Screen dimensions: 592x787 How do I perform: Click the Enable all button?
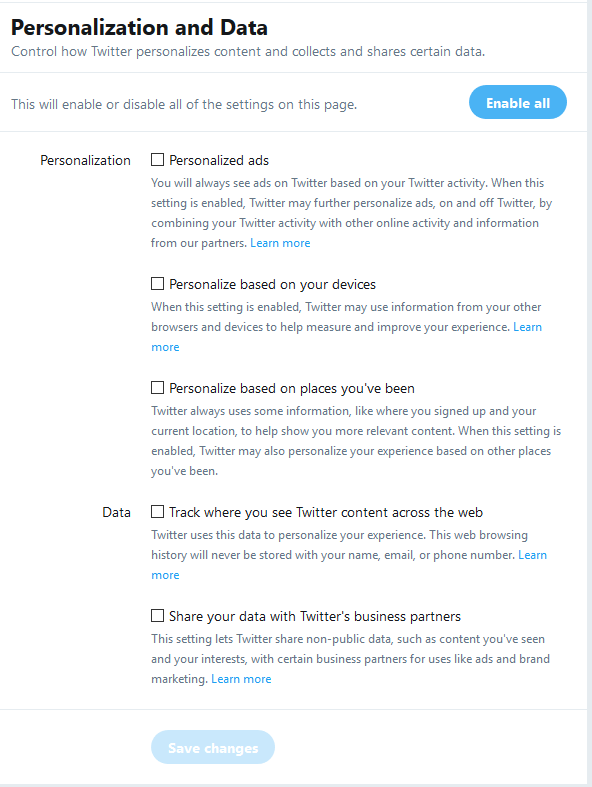click(518, 102)
